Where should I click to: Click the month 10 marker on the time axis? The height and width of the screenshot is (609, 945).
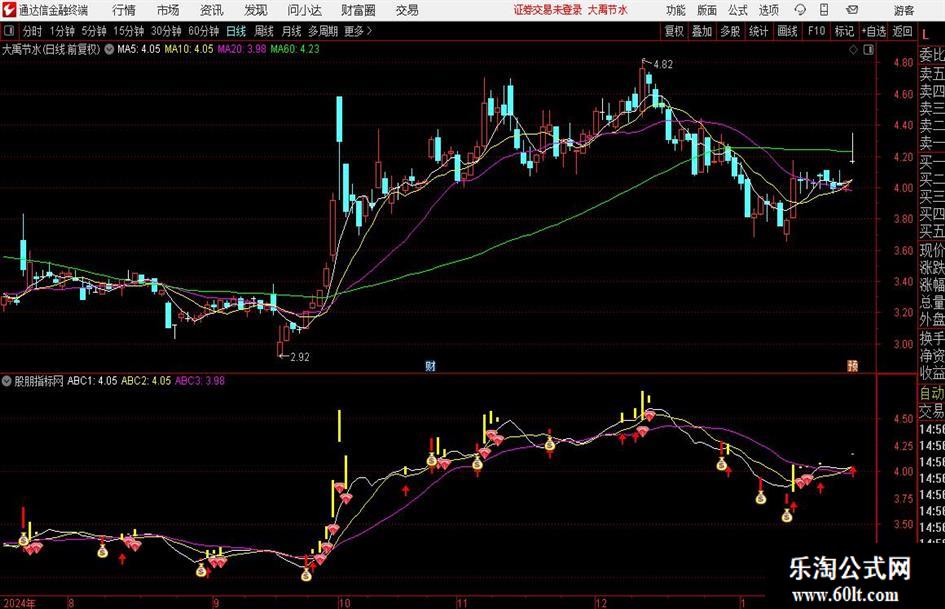click(344, 603)
